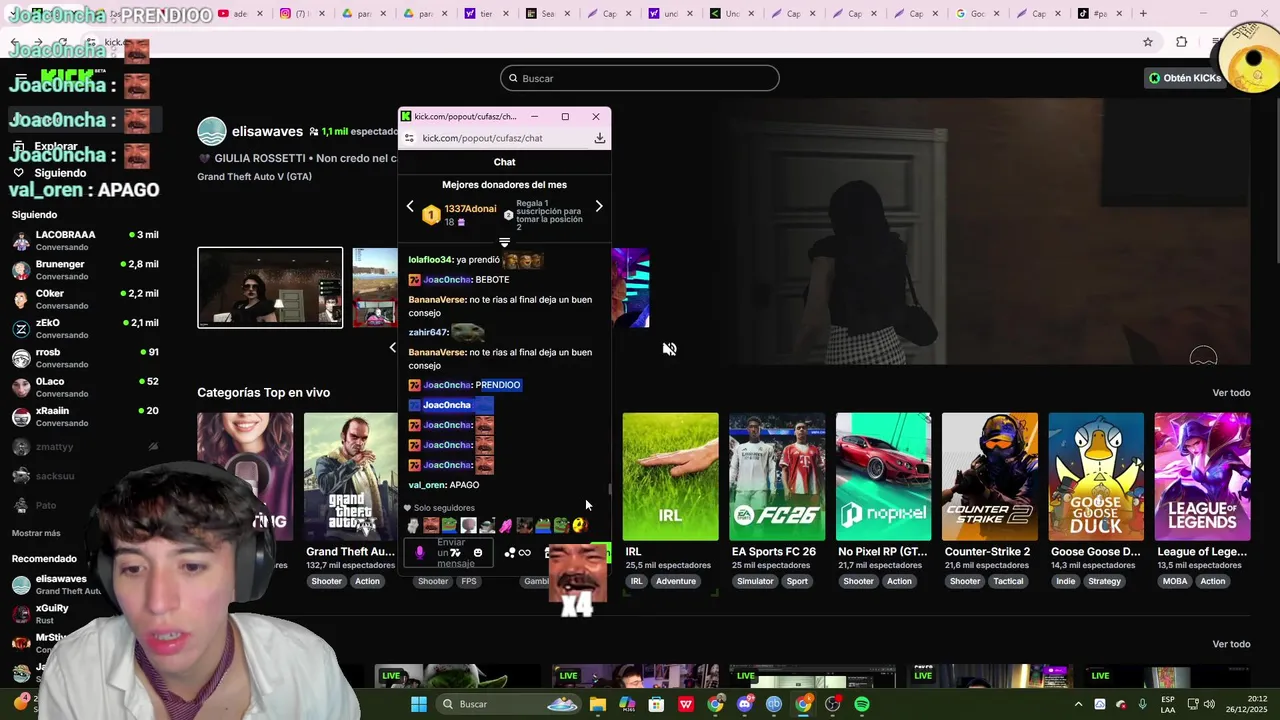Open C0ker in the following list
The height and width of the screenshot is (720, 1280).
[x=85, y=299]
